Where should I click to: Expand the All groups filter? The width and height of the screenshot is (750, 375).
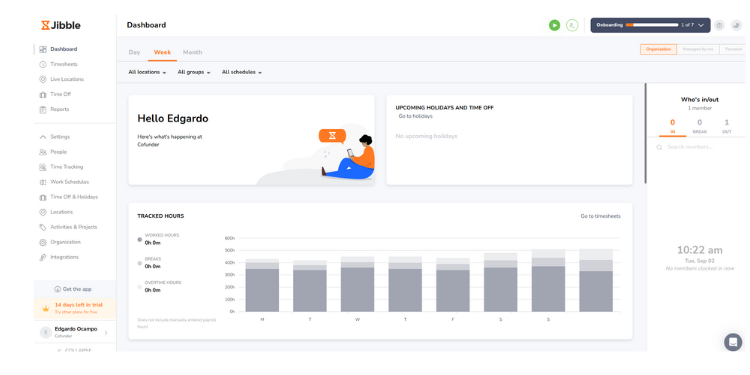(x=194, y=72)
